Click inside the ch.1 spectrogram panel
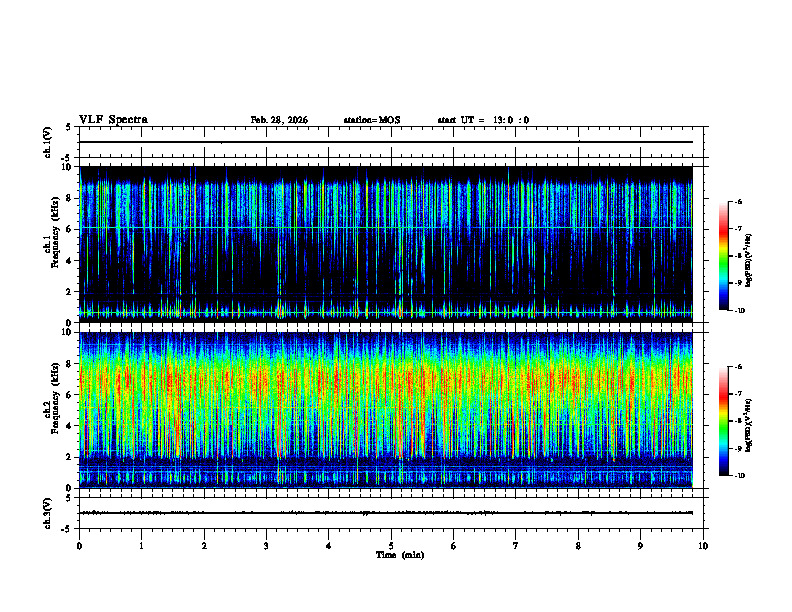The height and width of the screenshot is (612, 792). click(x=386, y=244)
